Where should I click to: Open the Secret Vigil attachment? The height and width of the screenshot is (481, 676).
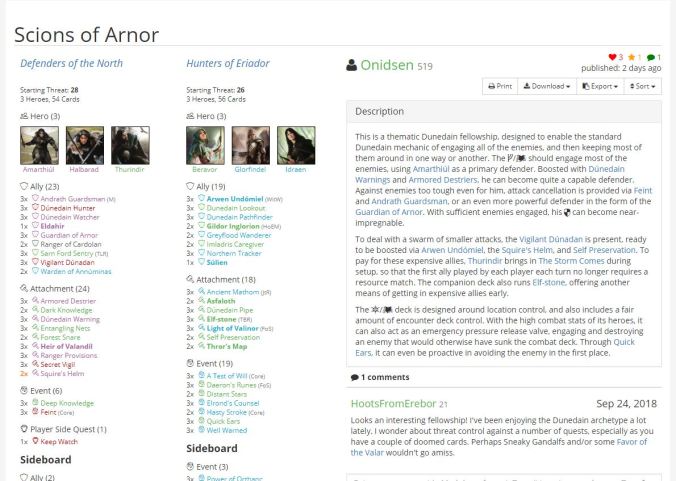(58, 365)
